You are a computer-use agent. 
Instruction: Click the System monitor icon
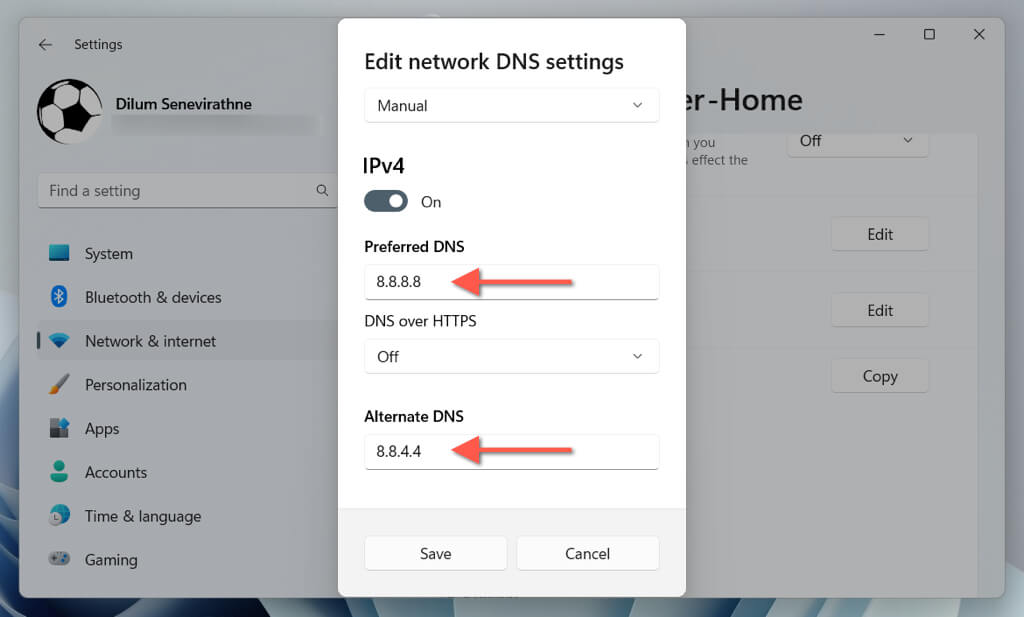59,254
